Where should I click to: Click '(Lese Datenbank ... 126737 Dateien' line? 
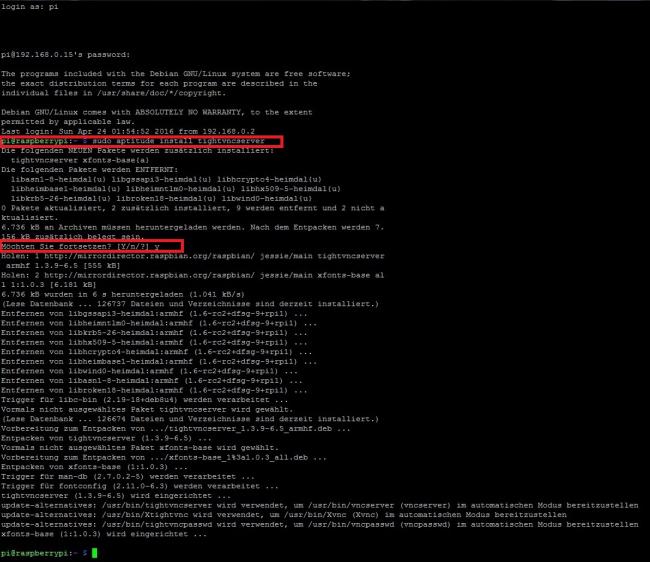[190, 304]
